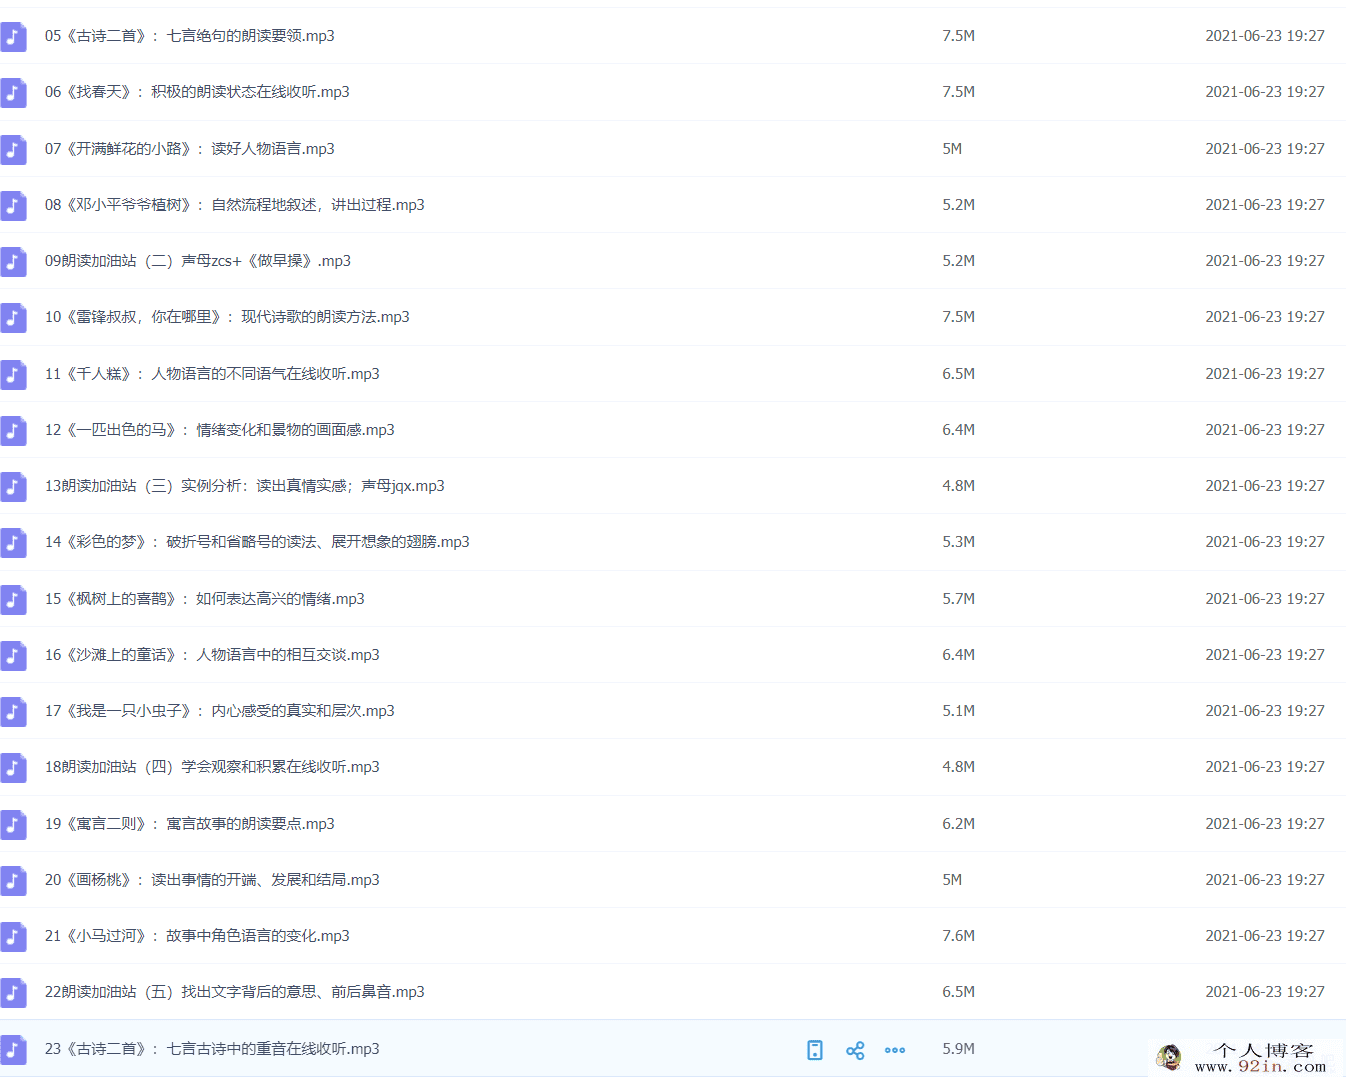This screenshot has width=1346, height=1080.
Task: Click the 7.6M size of file 21
Action: pyautogui.click(x=958, y=936)
